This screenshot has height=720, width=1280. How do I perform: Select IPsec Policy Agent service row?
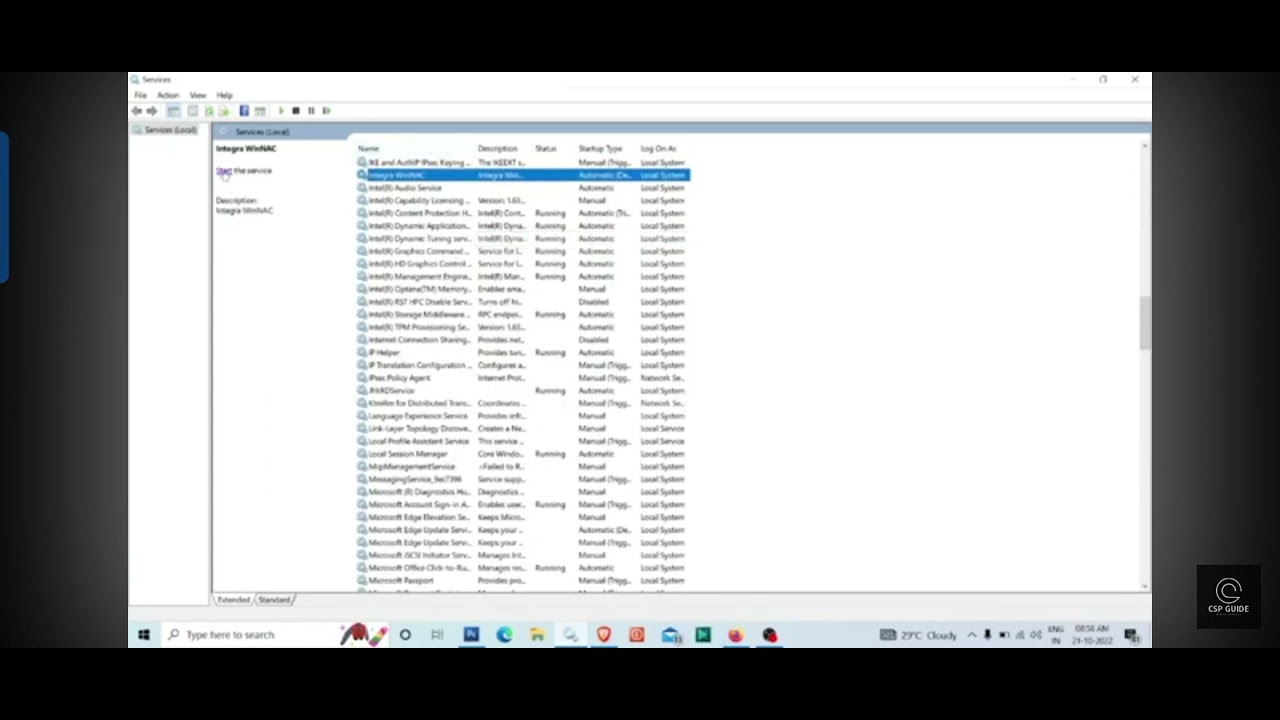point(523,378)
